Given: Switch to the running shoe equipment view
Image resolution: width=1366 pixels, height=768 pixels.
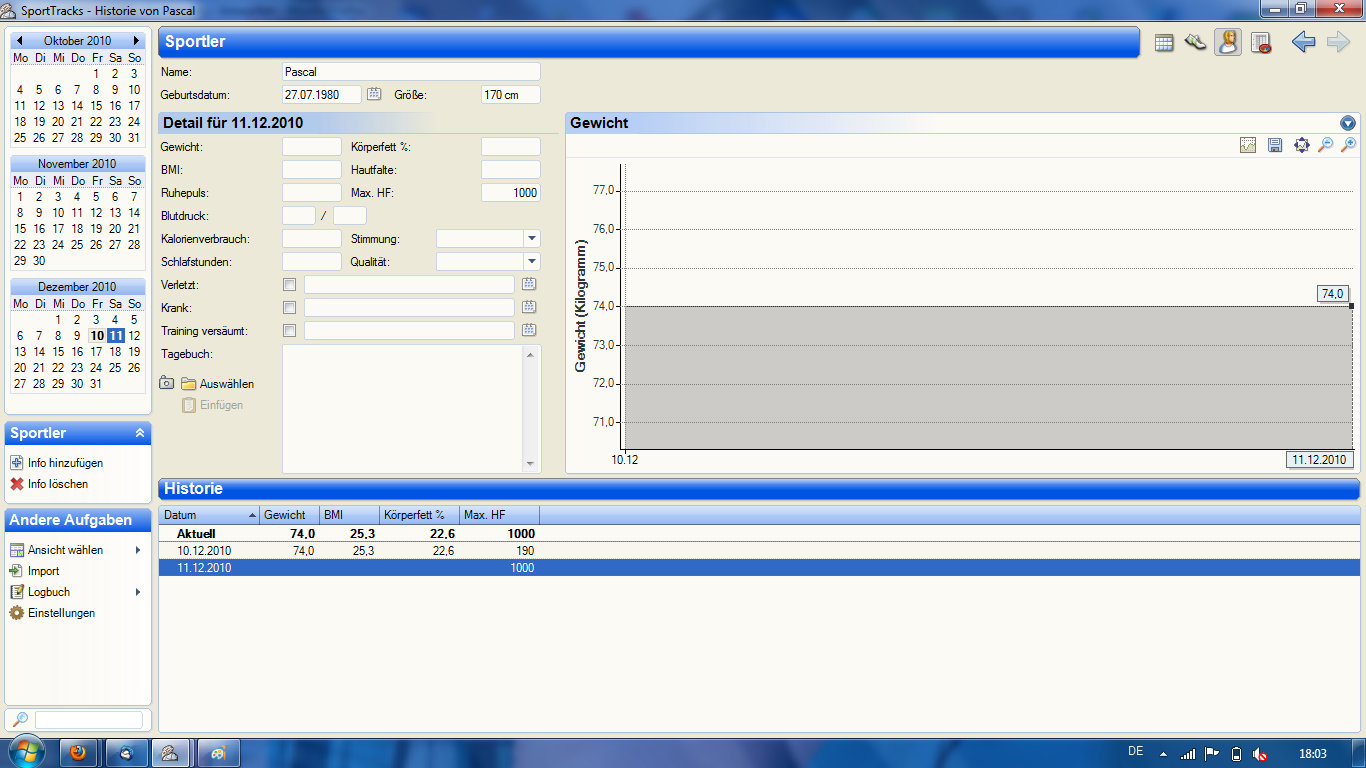Looking at the screenshot, I should 1195,43.
